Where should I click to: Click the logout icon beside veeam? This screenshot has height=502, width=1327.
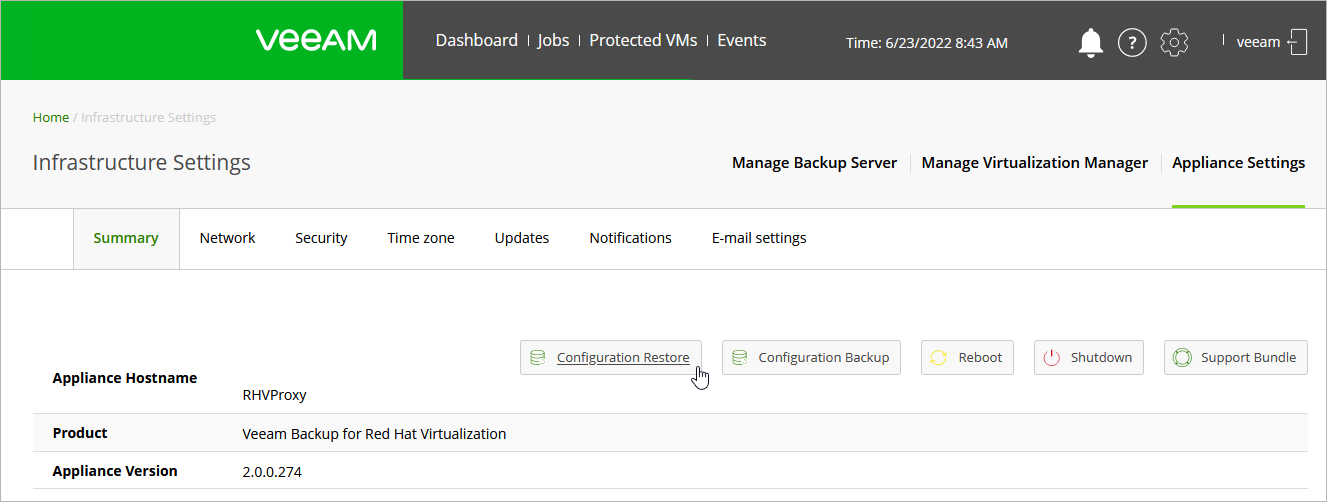[x=1297, y=42]
